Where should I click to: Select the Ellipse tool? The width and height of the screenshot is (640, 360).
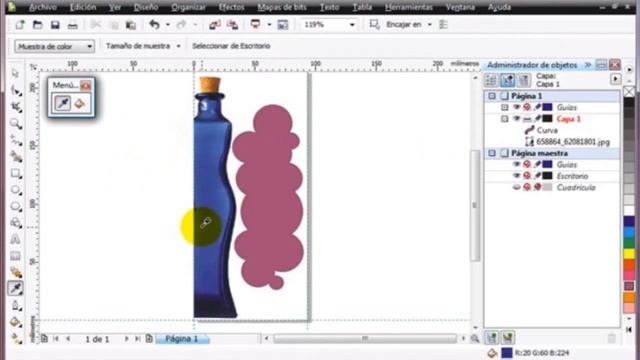click(16, 190)
